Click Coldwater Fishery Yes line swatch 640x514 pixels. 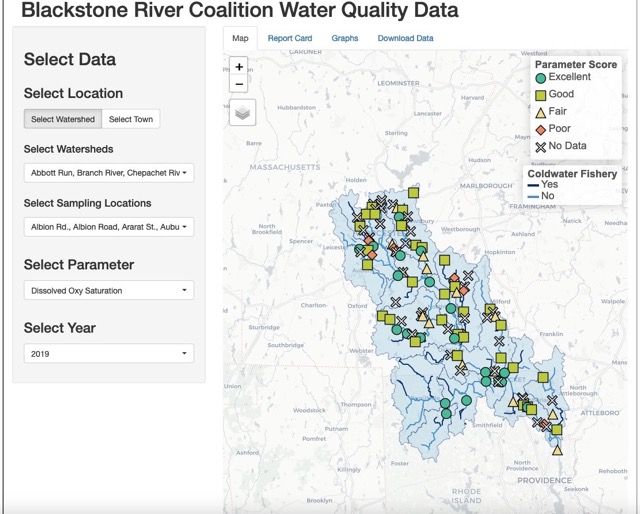click(533, 185)
